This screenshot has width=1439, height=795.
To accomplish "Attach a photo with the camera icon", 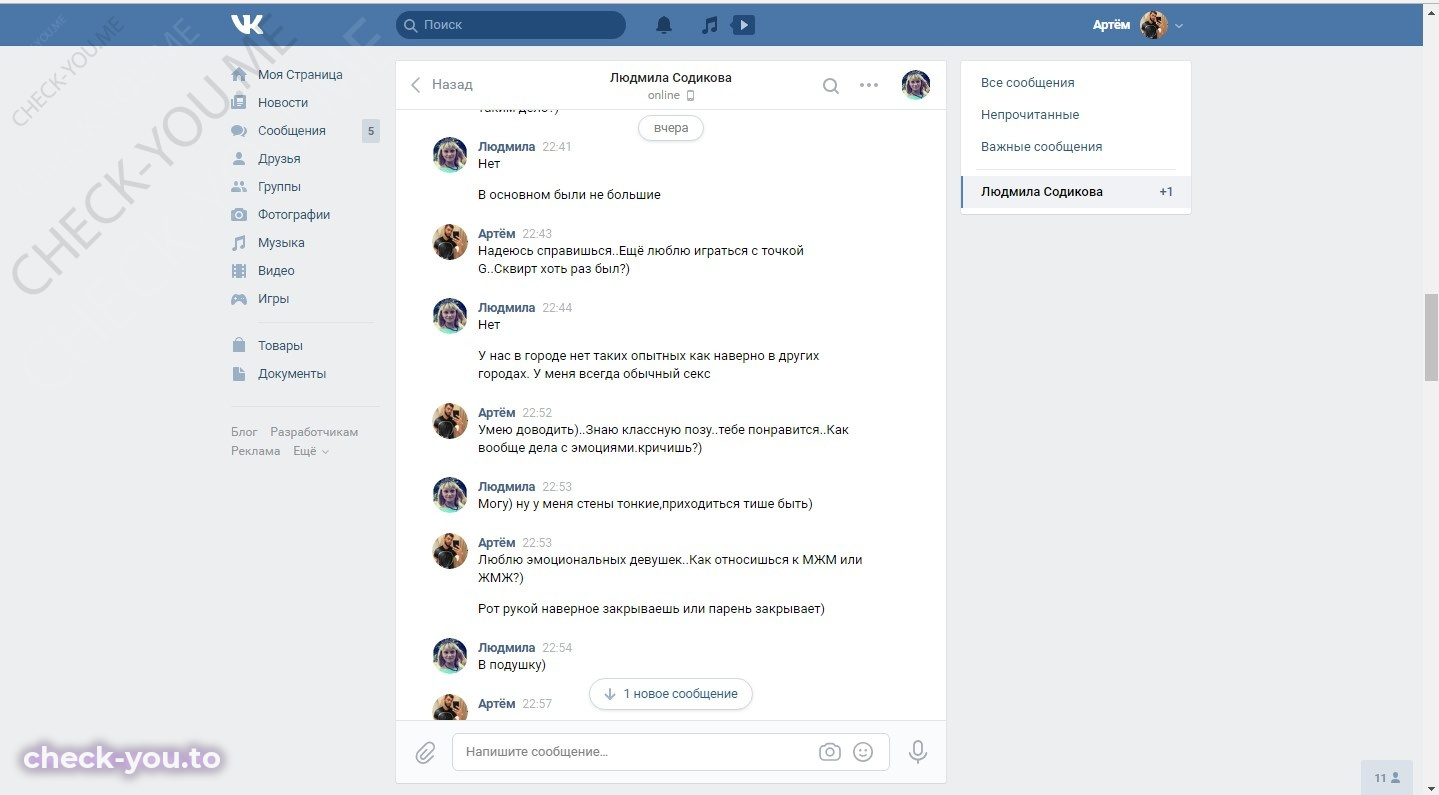I will coord(830,752).
